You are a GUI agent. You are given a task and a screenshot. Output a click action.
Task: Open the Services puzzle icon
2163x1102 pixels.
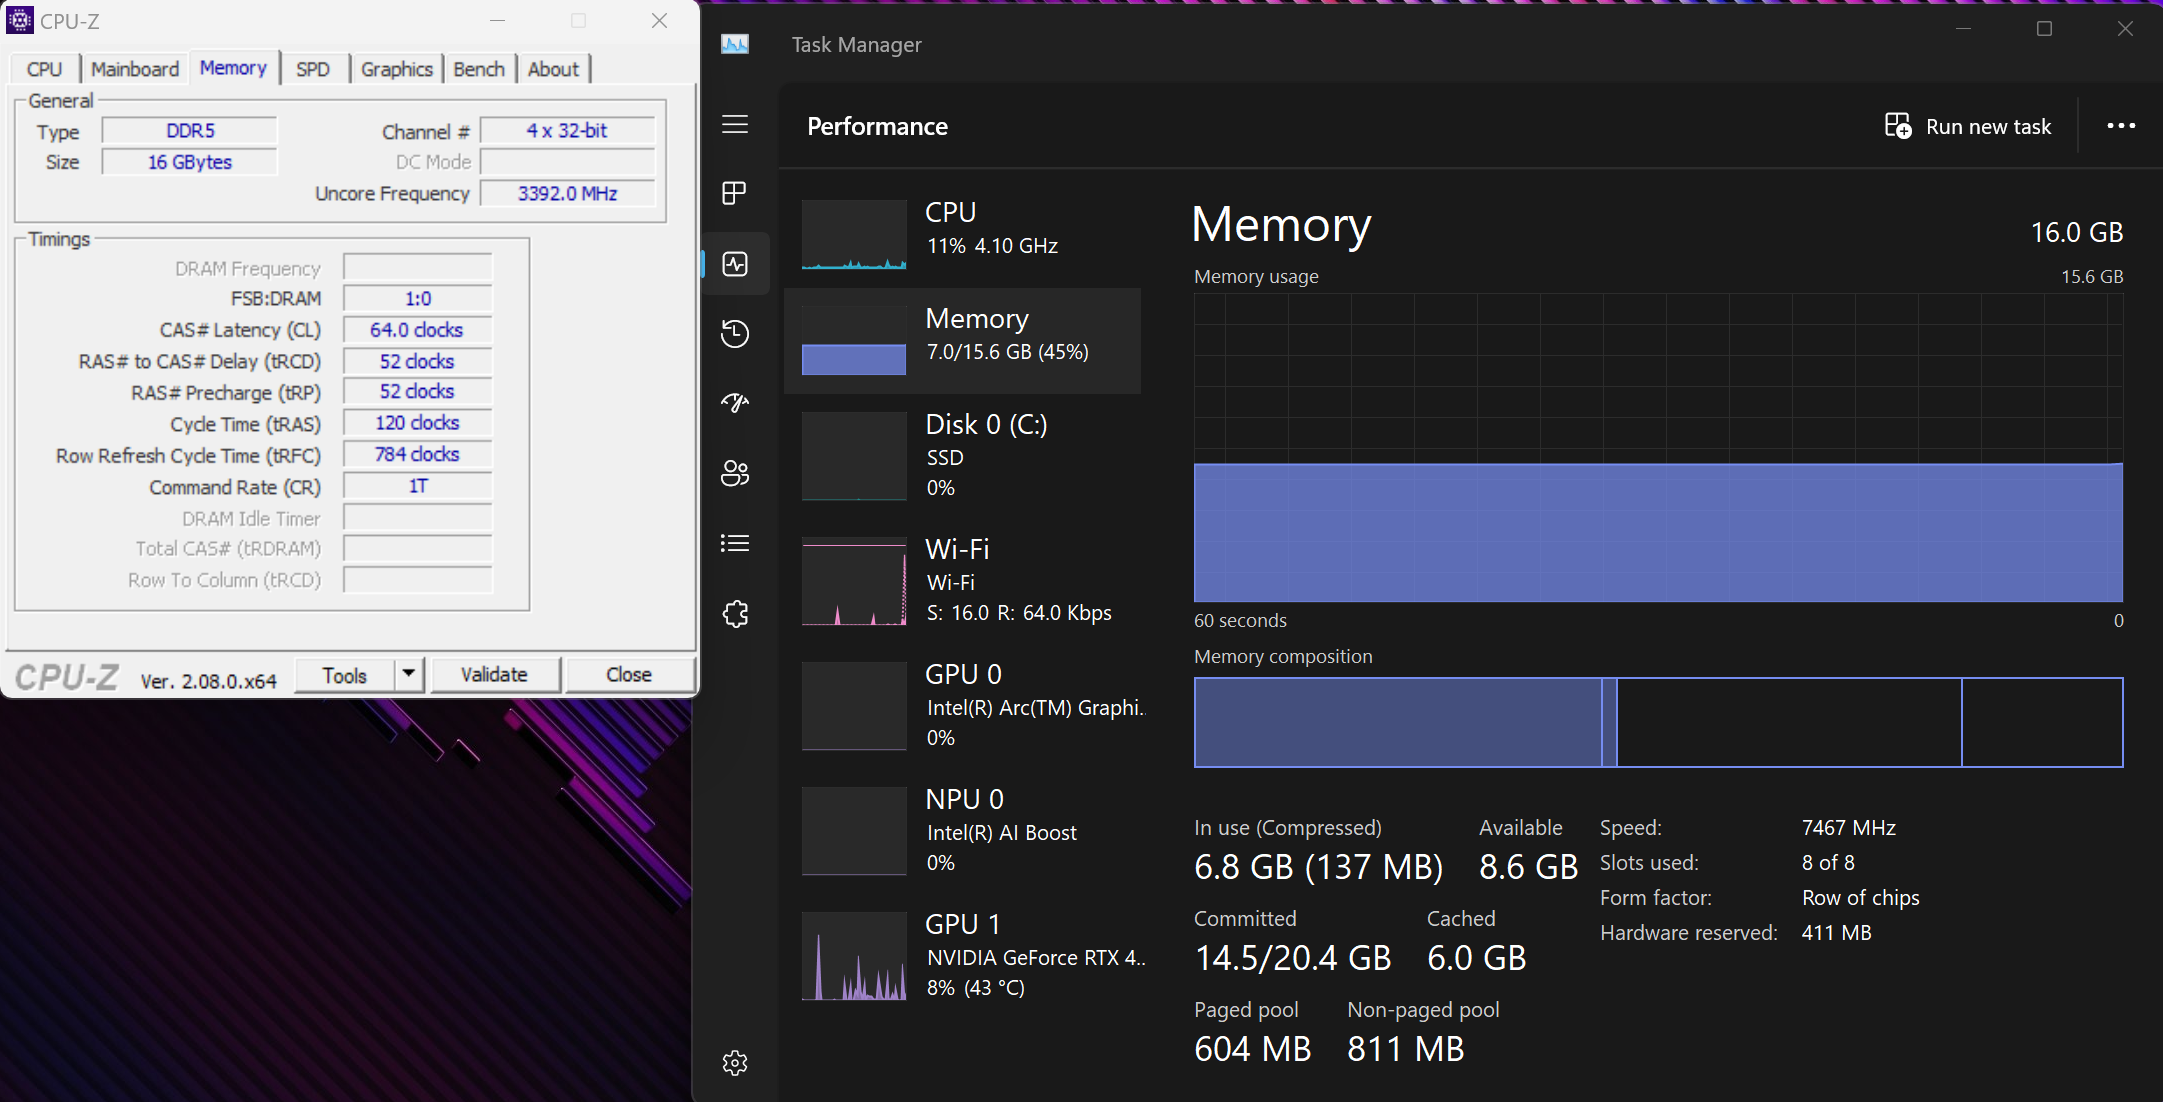(x=735, y=613)
